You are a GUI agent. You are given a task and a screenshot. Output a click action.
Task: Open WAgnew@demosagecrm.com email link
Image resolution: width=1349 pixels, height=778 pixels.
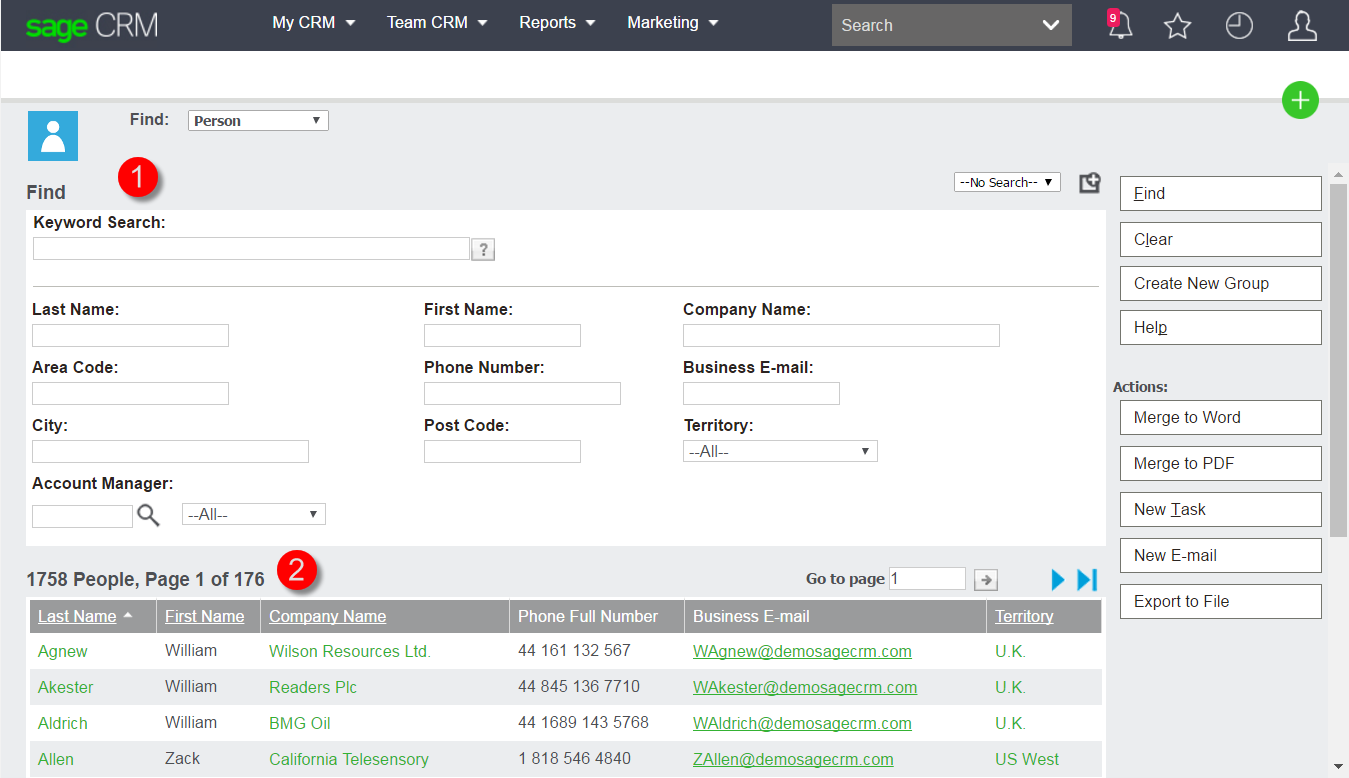(802, 651)
